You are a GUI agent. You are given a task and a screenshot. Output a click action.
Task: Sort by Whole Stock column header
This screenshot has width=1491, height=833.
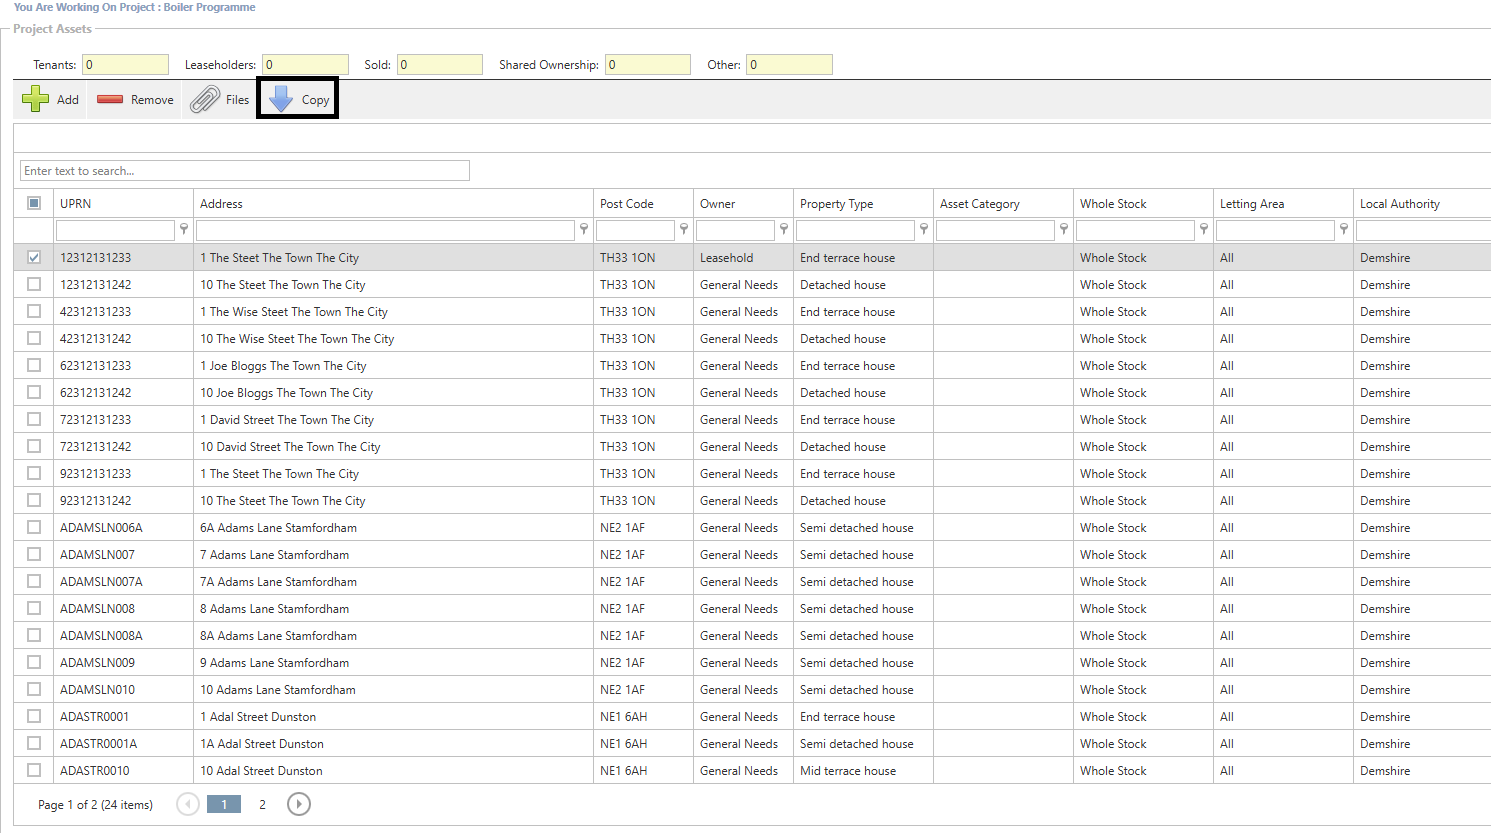point(1113,203)
